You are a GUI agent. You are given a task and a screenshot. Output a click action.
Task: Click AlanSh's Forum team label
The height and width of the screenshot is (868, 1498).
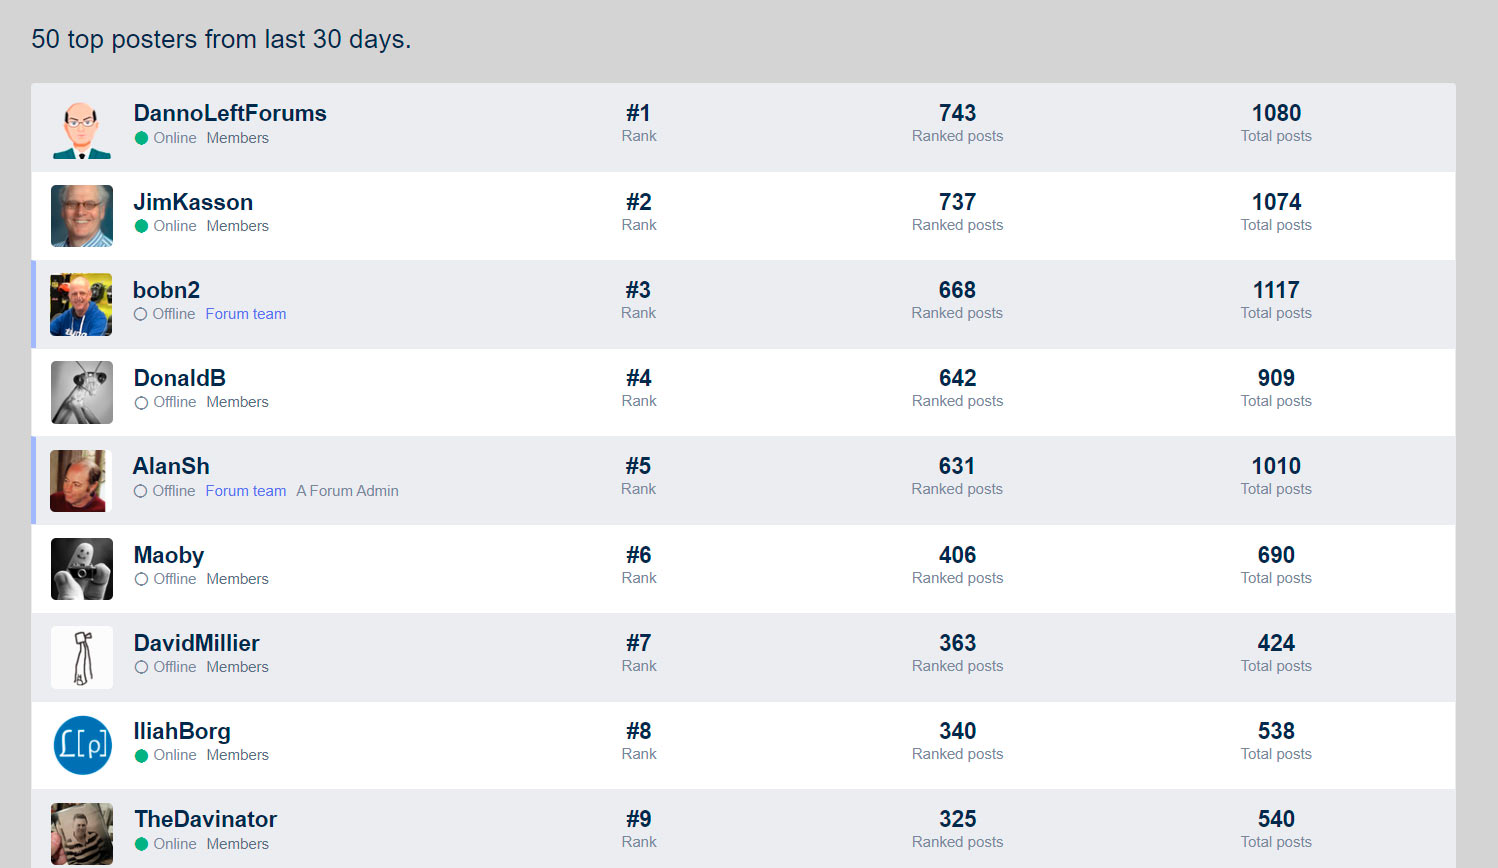(246, 491)
